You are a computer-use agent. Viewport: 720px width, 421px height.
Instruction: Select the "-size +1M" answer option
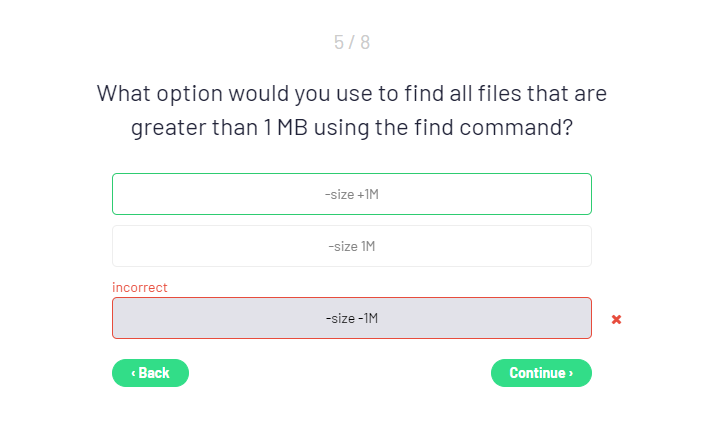coord(351,194)
